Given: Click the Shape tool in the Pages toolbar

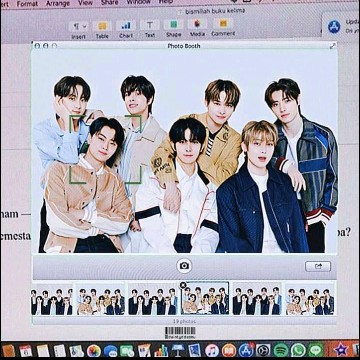Looking at the screenshot, I should click(x=174, y=29).
